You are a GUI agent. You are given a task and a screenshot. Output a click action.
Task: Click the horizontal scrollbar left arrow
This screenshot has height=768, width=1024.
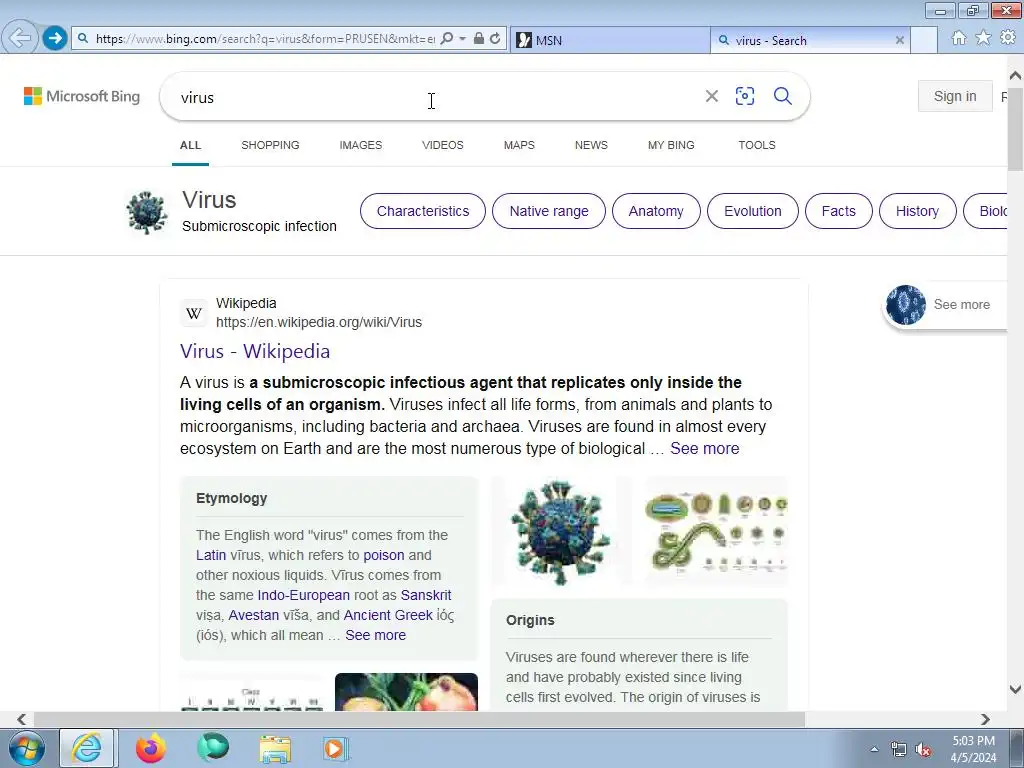pos(21,719)
